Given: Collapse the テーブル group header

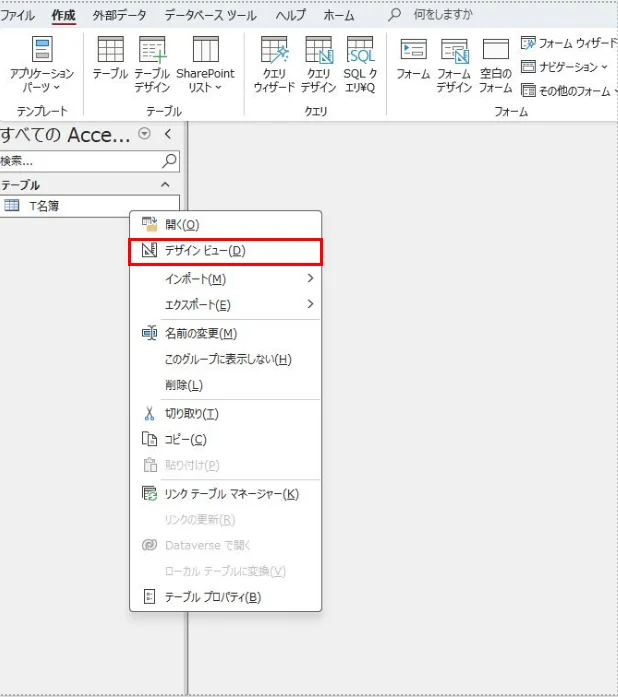Looking at the screenshot, I should tap(165, 185).
